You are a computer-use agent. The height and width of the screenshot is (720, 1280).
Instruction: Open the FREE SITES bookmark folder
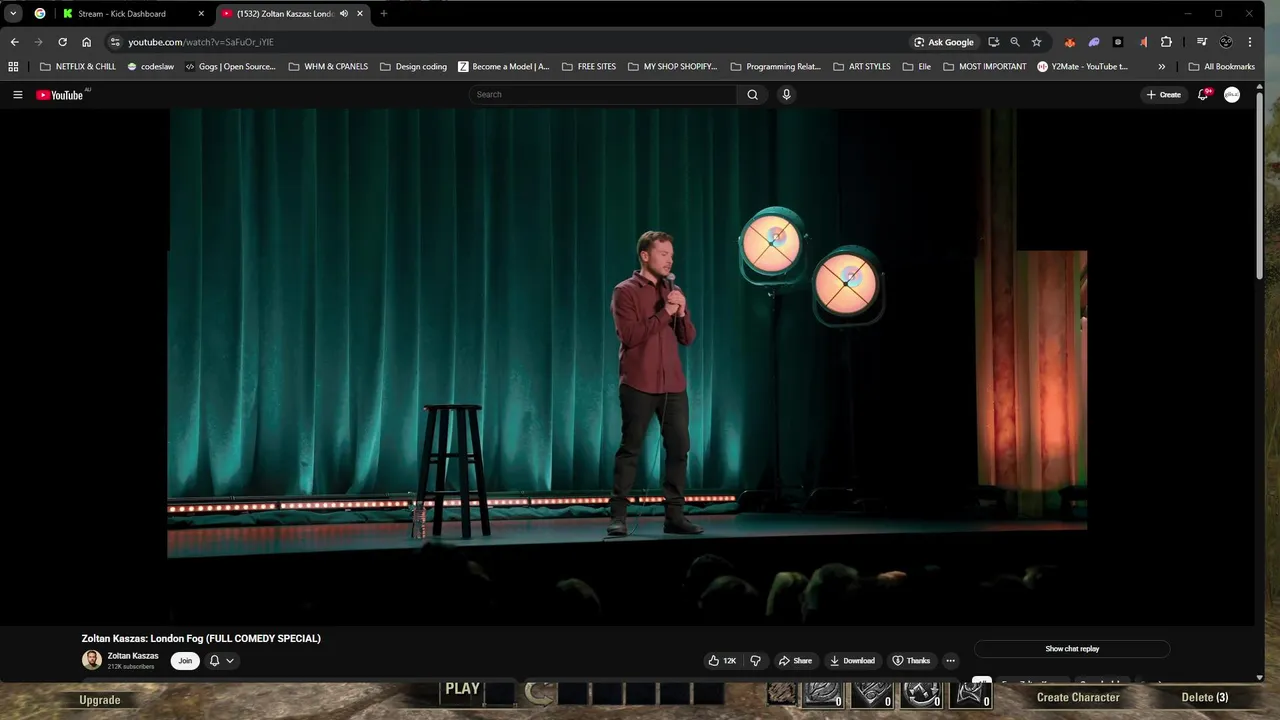[589, 67]
